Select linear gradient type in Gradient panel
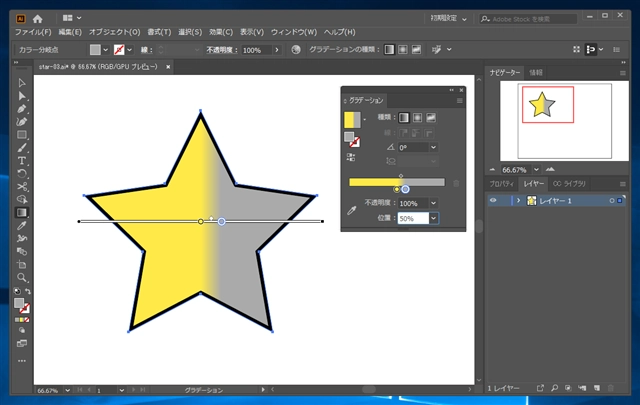Image resolution: width=640 pixels, height=405 pixels. click(404, 118)
